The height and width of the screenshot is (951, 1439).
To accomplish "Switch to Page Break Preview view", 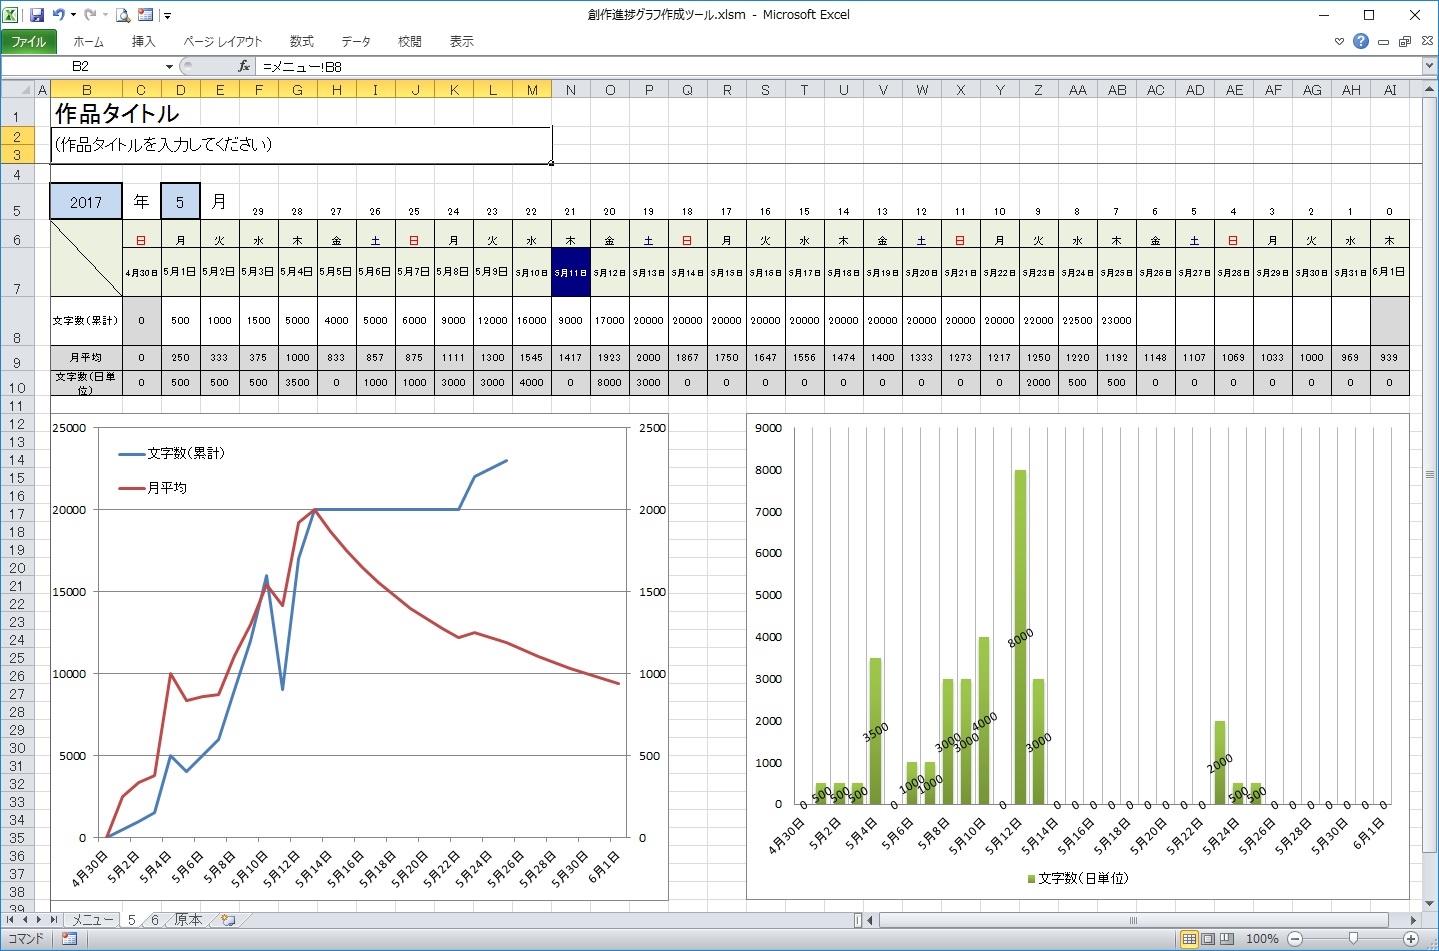I will coord(1227,939).
